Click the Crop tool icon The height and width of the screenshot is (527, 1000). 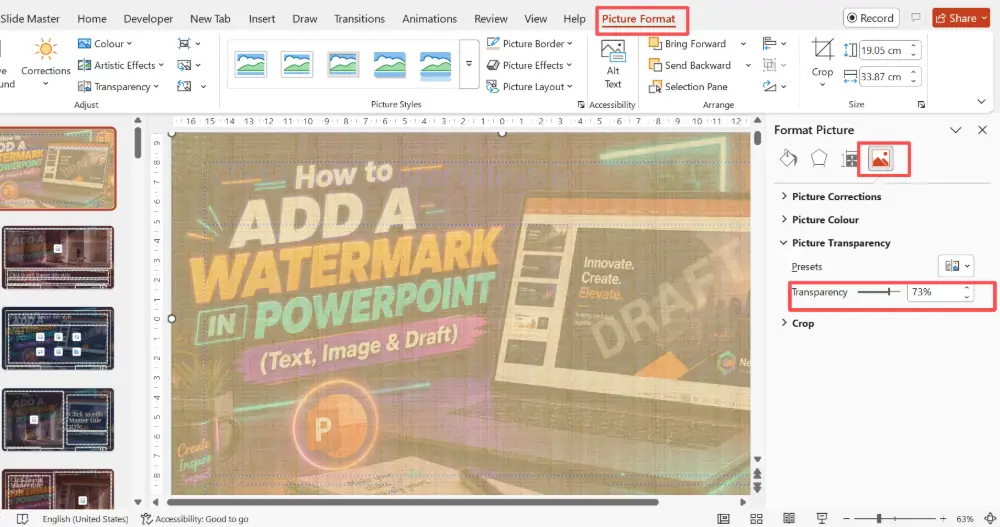point(822,50)
